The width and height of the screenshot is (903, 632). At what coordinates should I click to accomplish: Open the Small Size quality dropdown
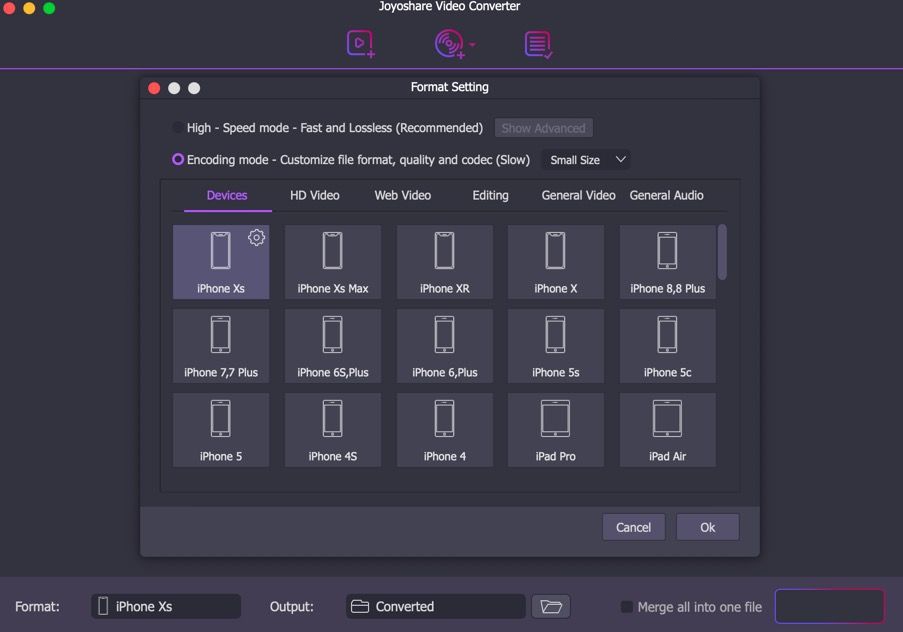click(x=586, y=160)
